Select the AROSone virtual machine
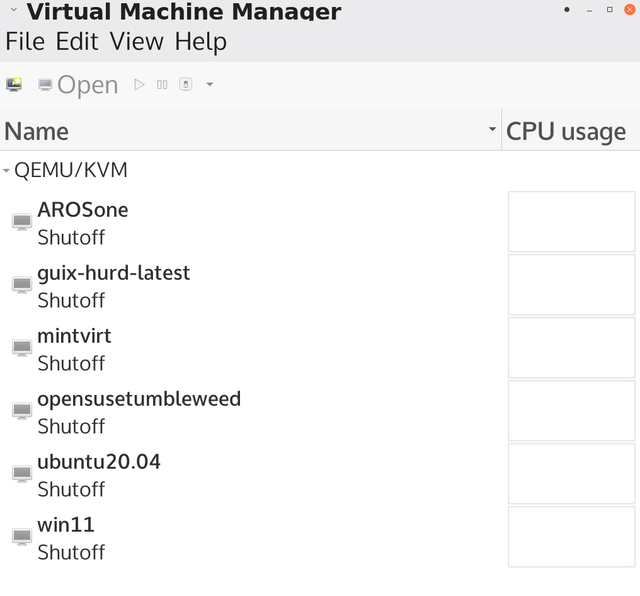 tap(320, 222)
